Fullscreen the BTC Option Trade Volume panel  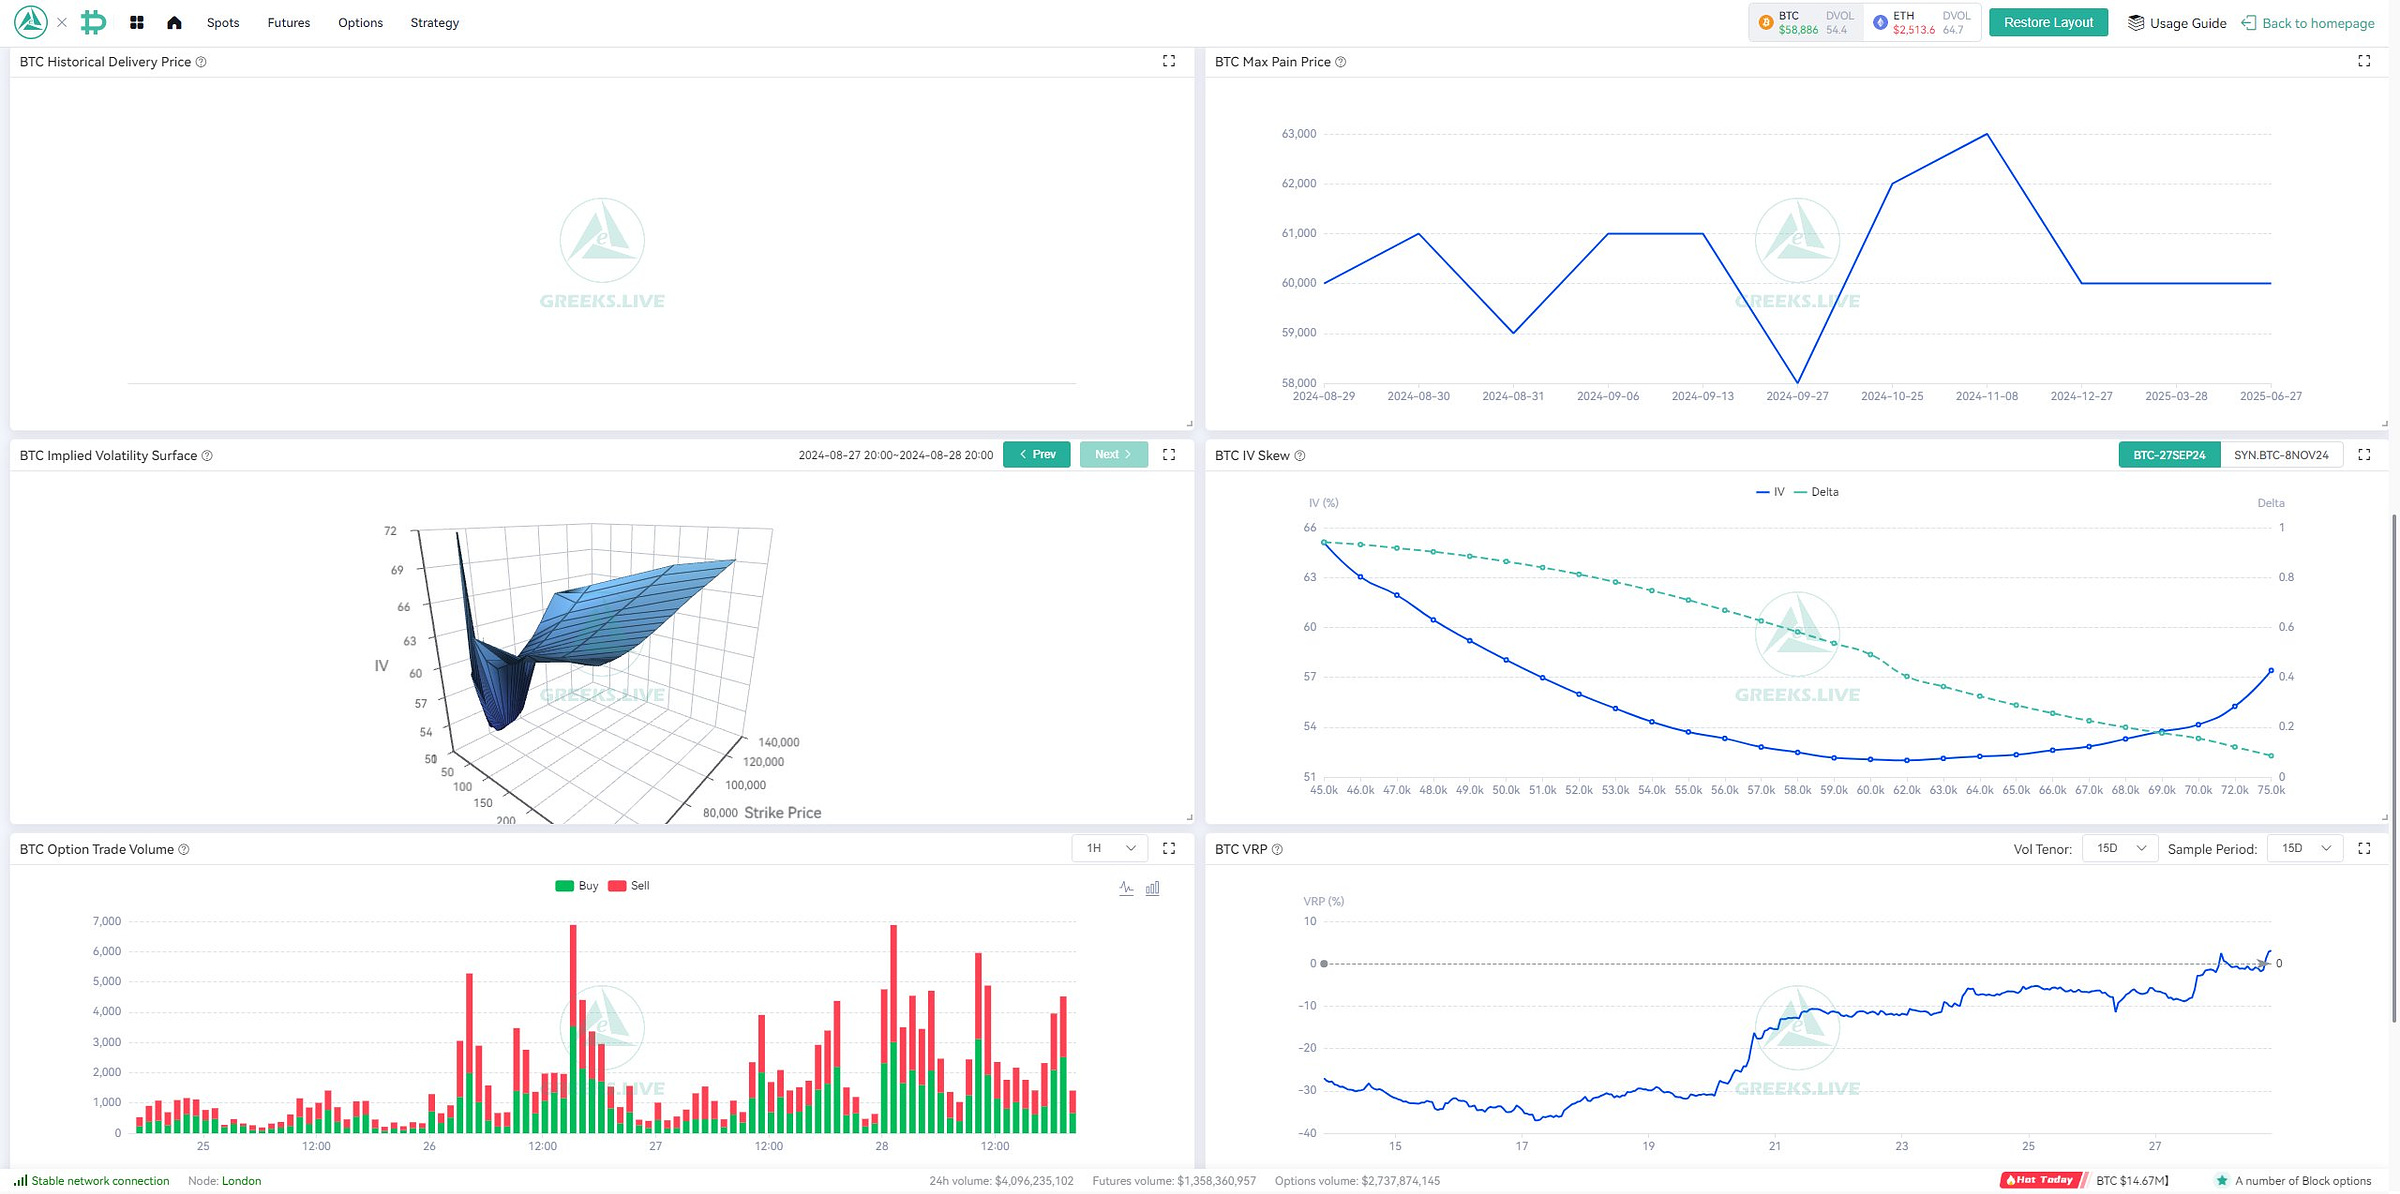click(x=1169, y=848)
